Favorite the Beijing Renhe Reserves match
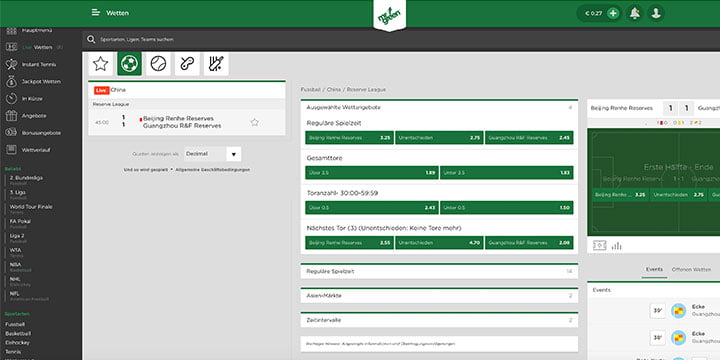 click(254, 122)
